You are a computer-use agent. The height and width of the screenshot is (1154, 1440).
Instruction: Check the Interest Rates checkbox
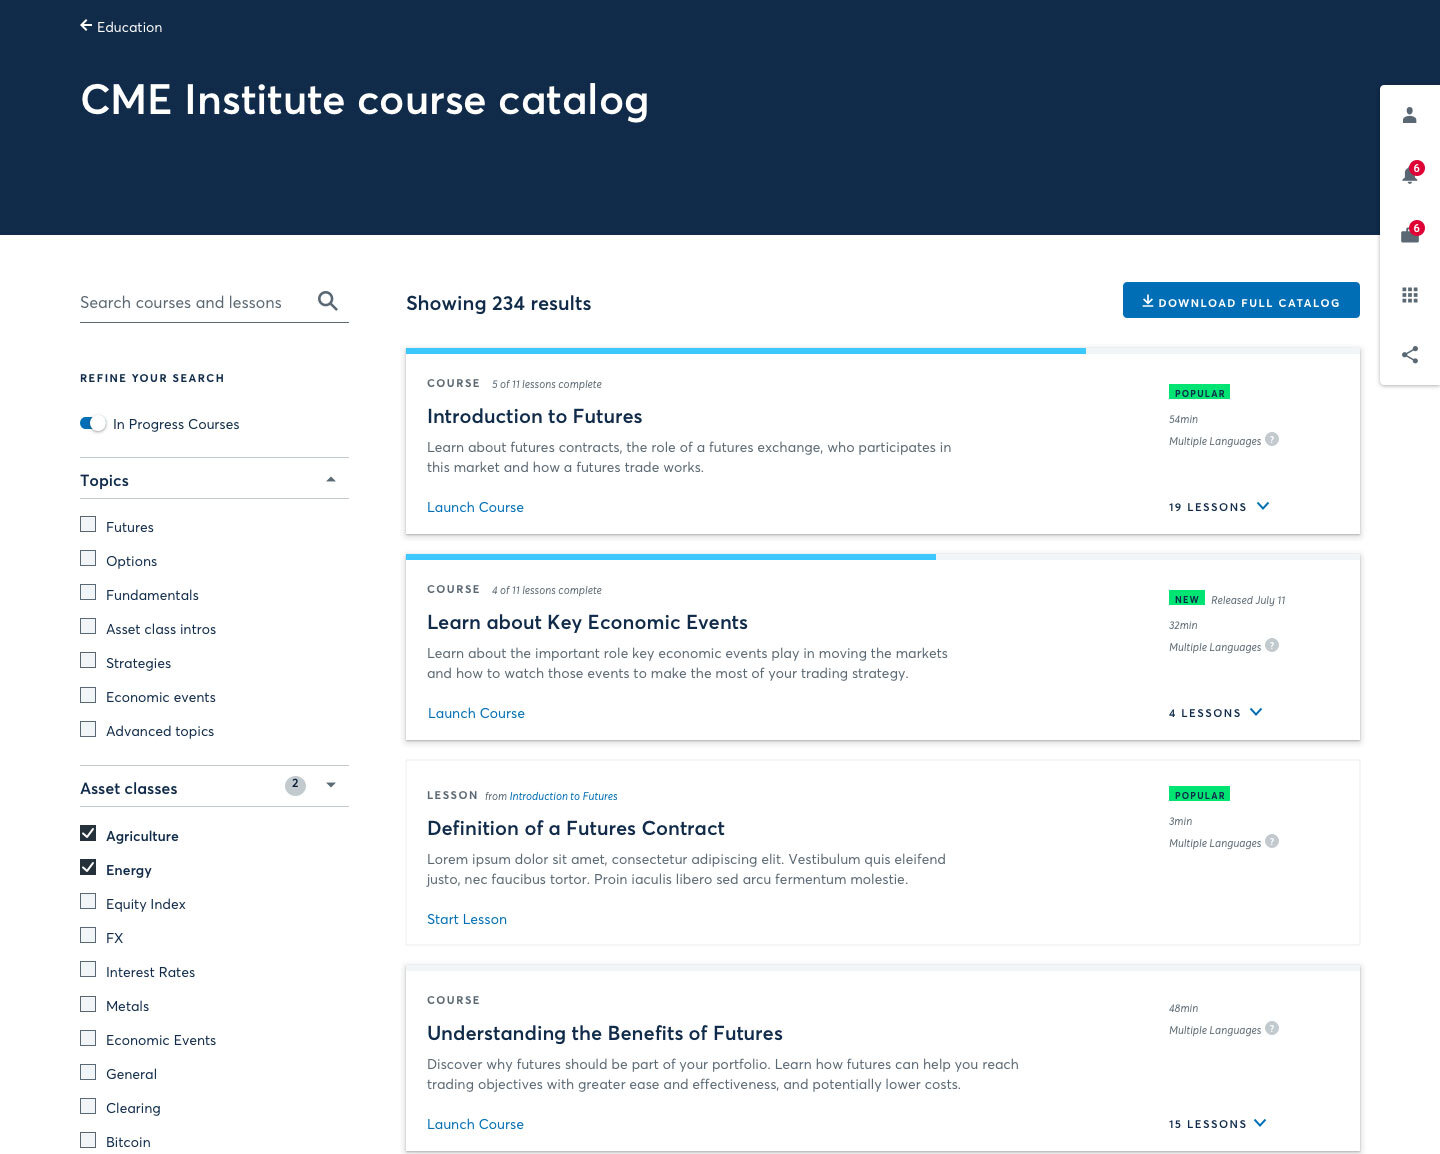coord(88,970)
